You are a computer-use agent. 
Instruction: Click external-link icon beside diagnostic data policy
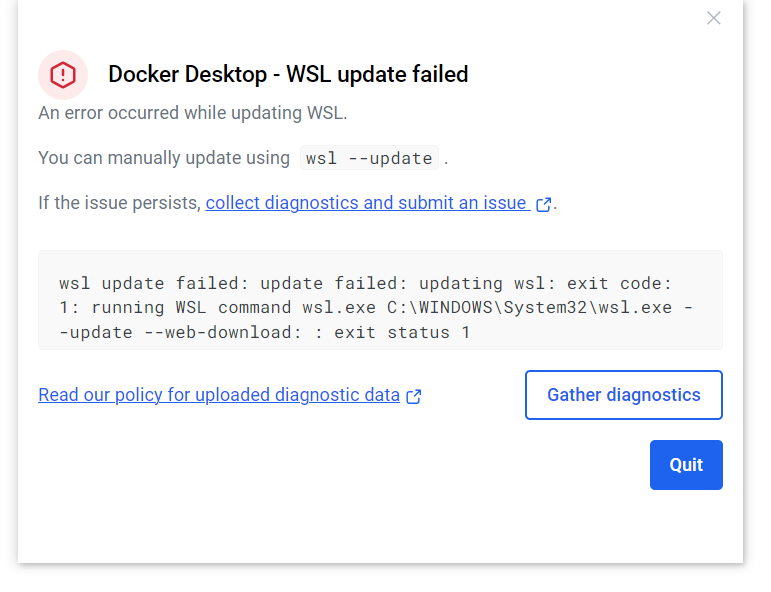[414, 396]
